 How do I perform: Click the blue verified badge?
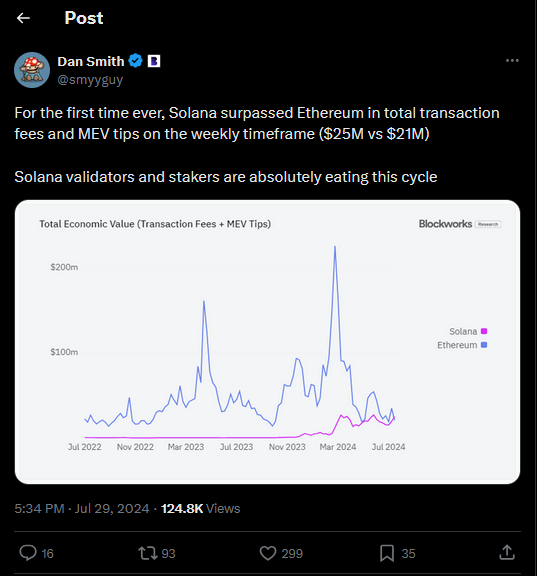[x=136, y=61]
